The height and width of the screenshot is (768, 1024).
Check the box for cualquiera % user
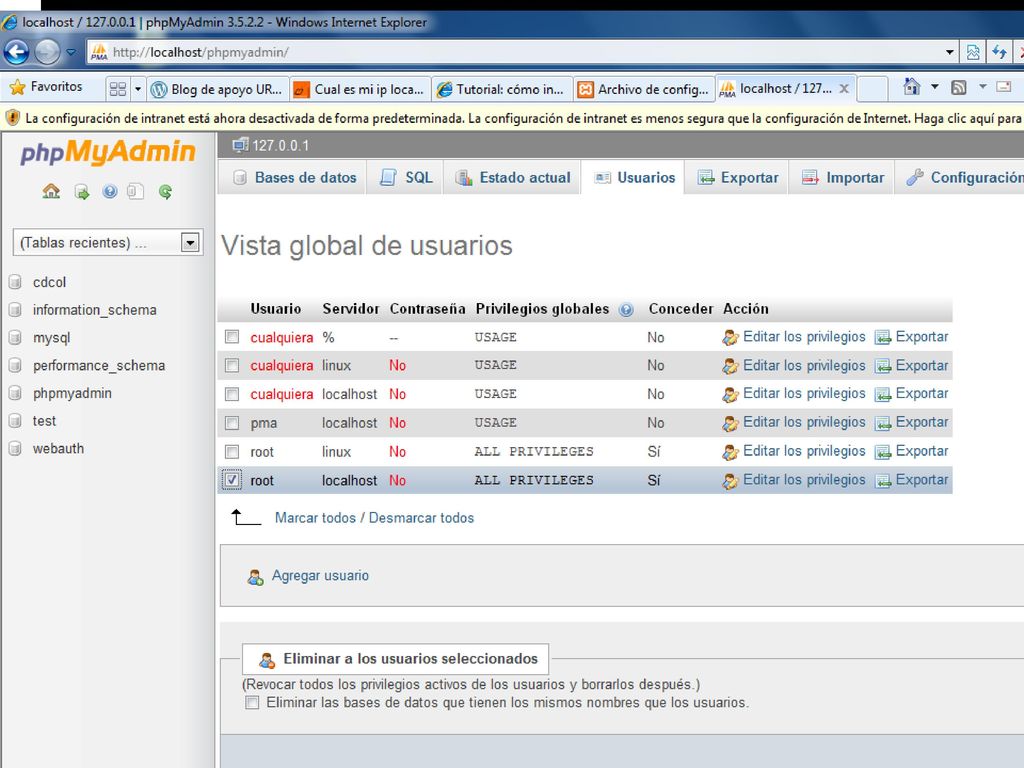(x=232, y=337)
